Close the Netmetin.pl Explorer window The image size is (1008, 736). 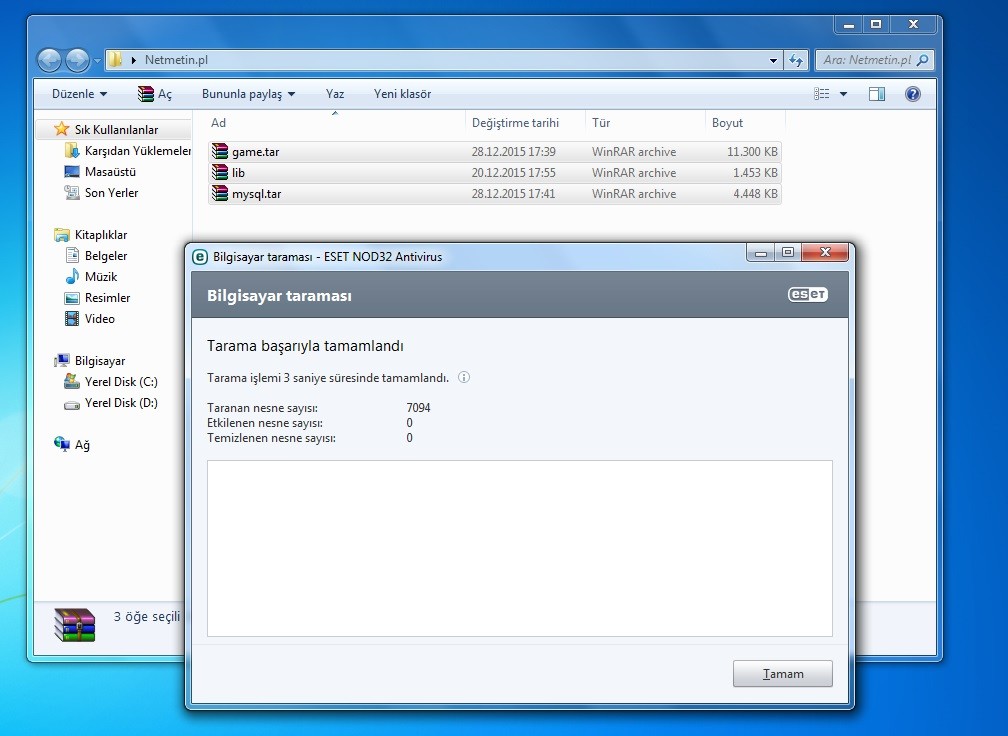point(913,24)
